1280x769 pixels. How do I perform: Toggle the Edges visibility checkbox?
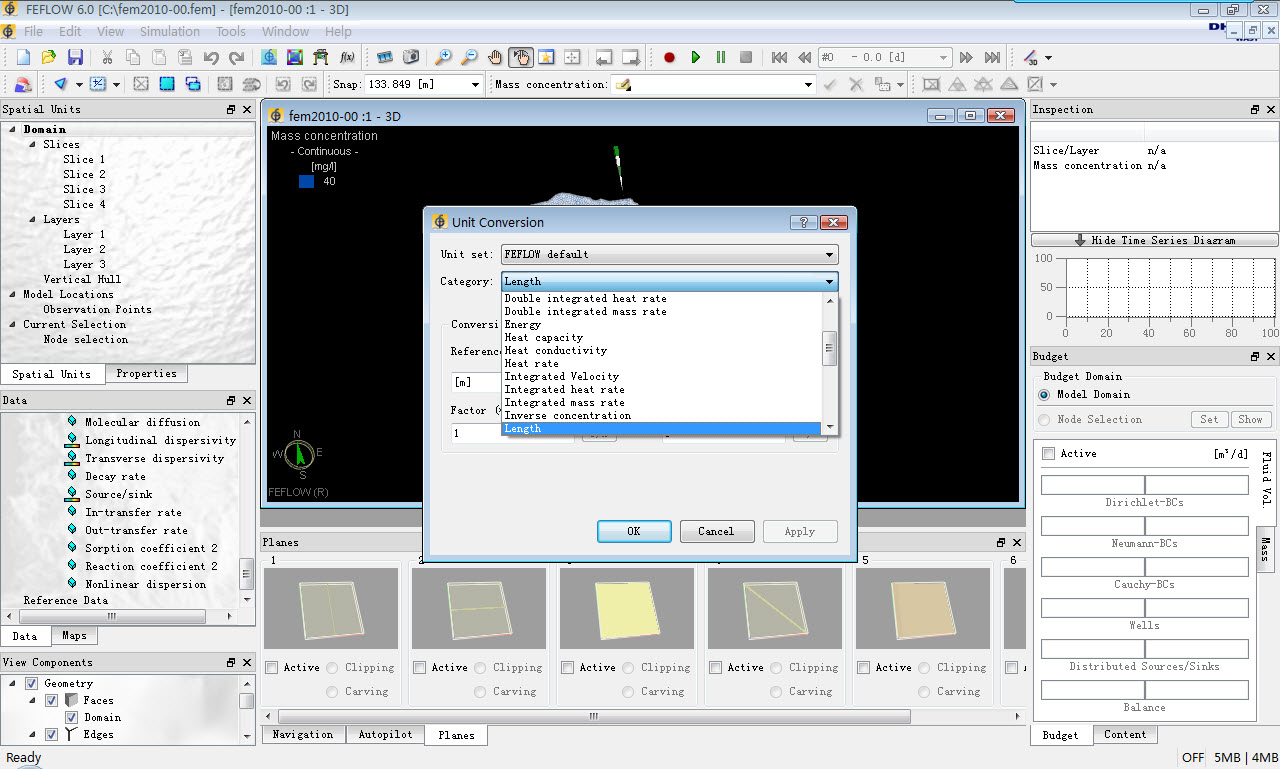pos(51,734)
